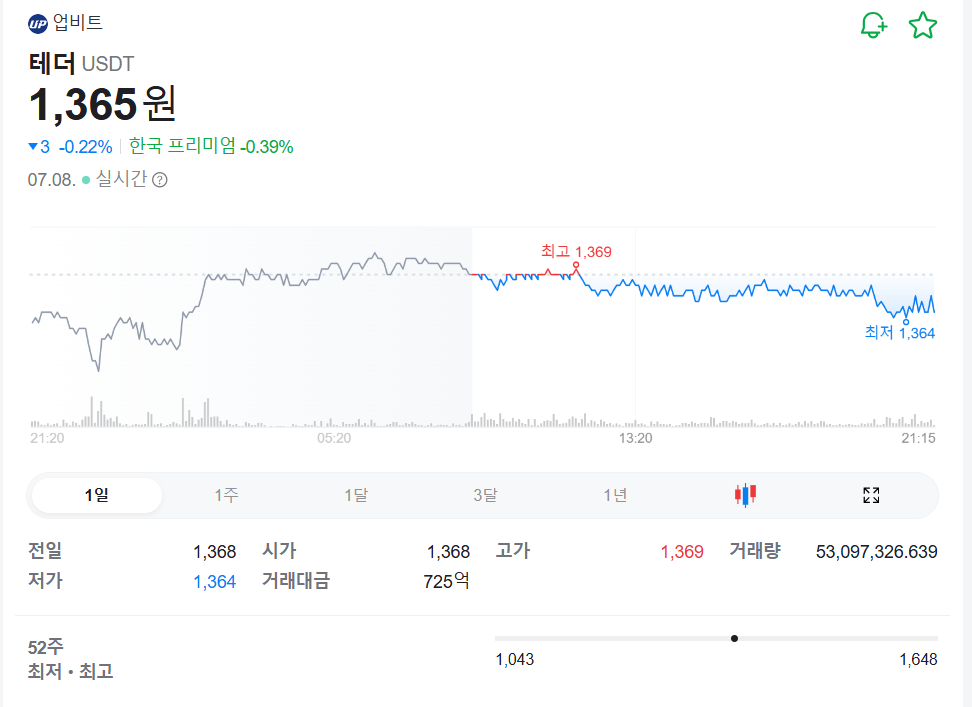Expand the chart to fullscreen

(870, 494)
